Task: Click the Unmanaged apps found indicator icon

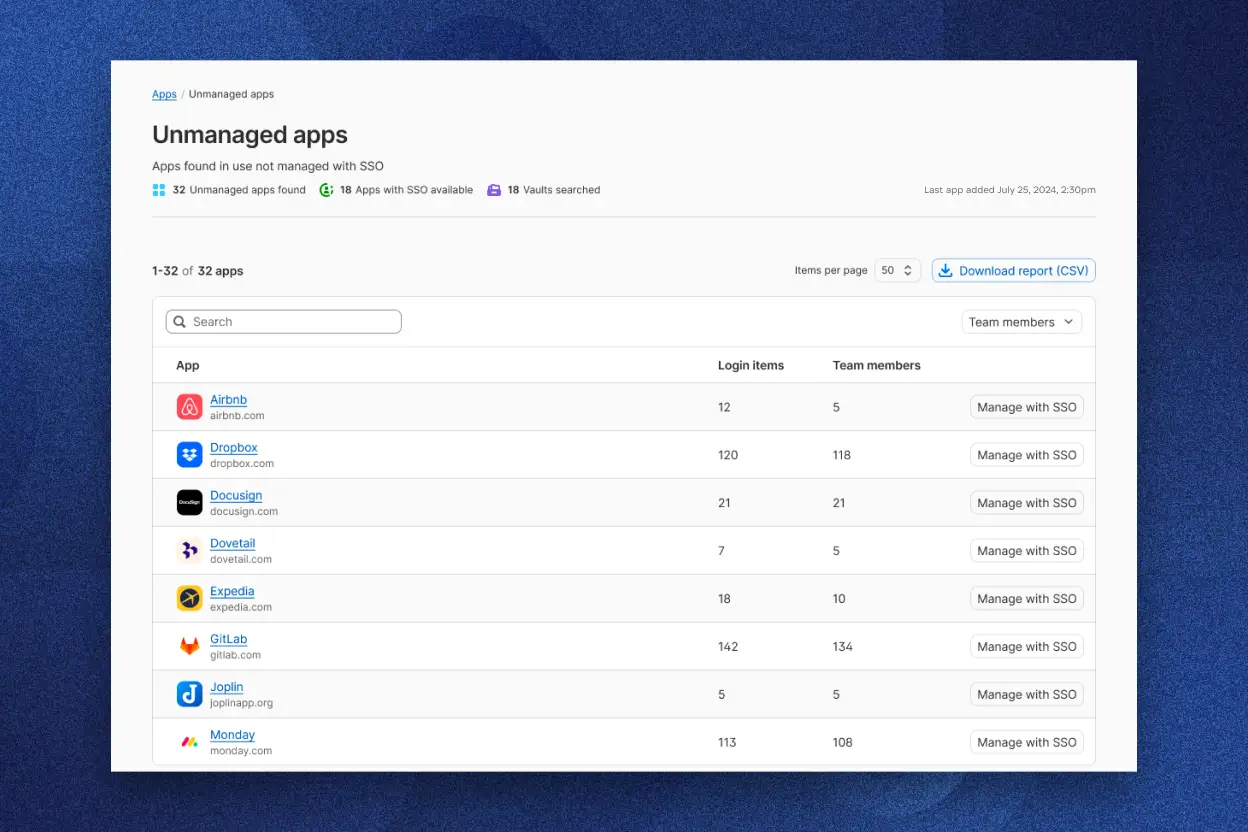Action: [159, 189]
